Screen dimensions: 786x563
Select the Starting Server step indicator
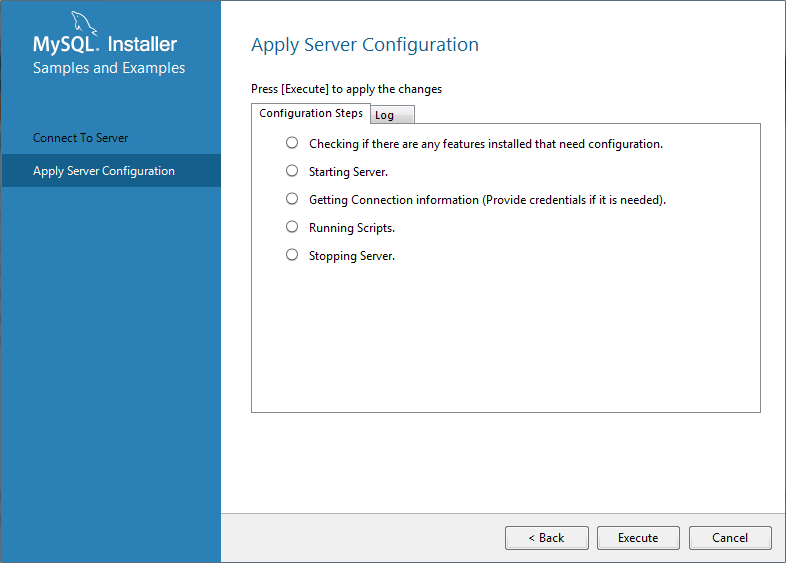(292, 171)
